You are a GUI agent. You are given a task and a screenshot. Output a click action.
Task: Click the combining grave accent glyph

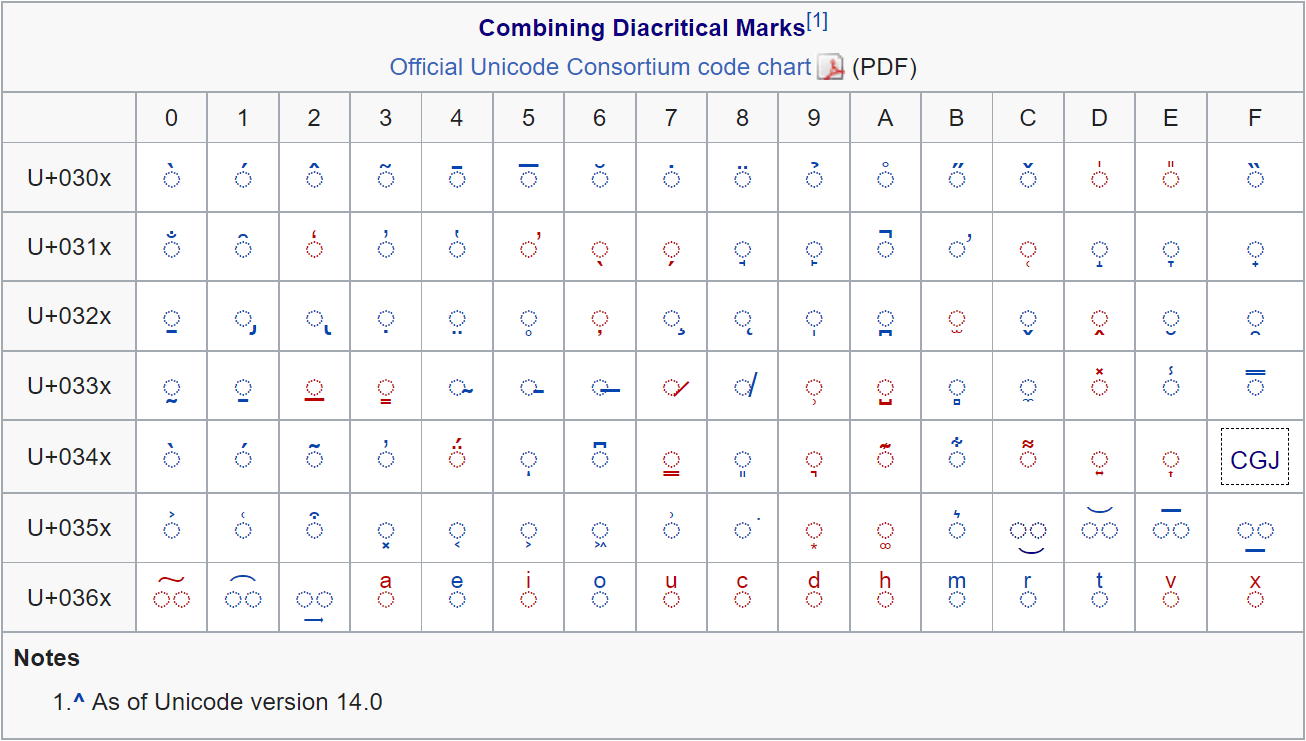(x=171, y=176)
